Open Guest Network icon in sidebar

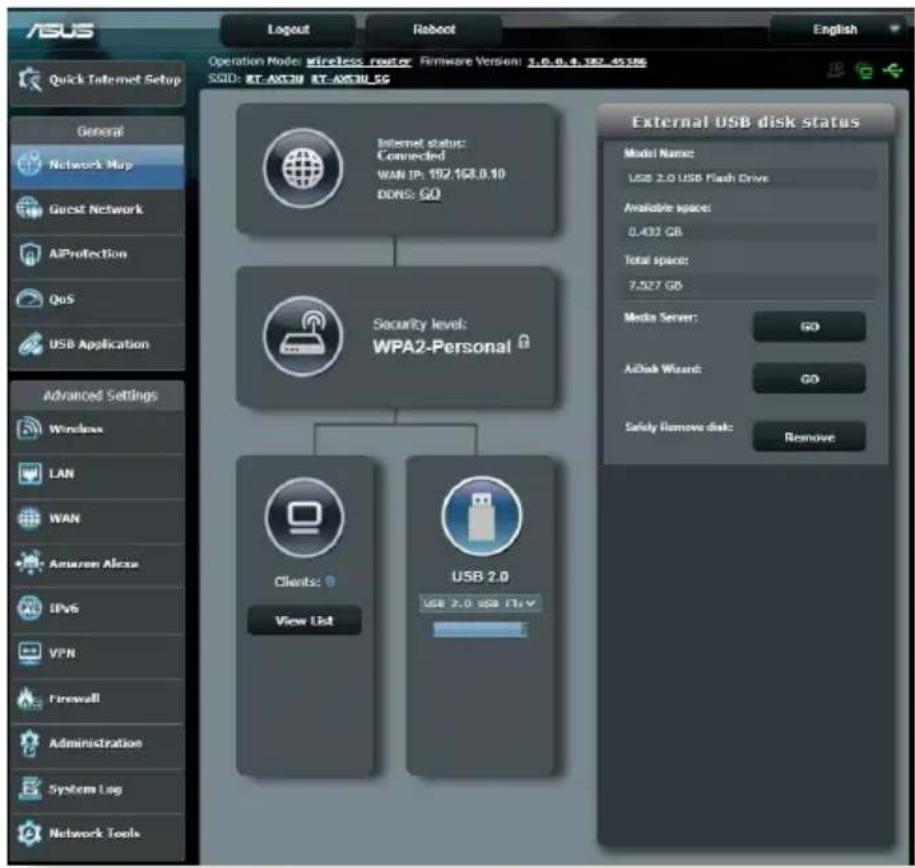point(29,208)
